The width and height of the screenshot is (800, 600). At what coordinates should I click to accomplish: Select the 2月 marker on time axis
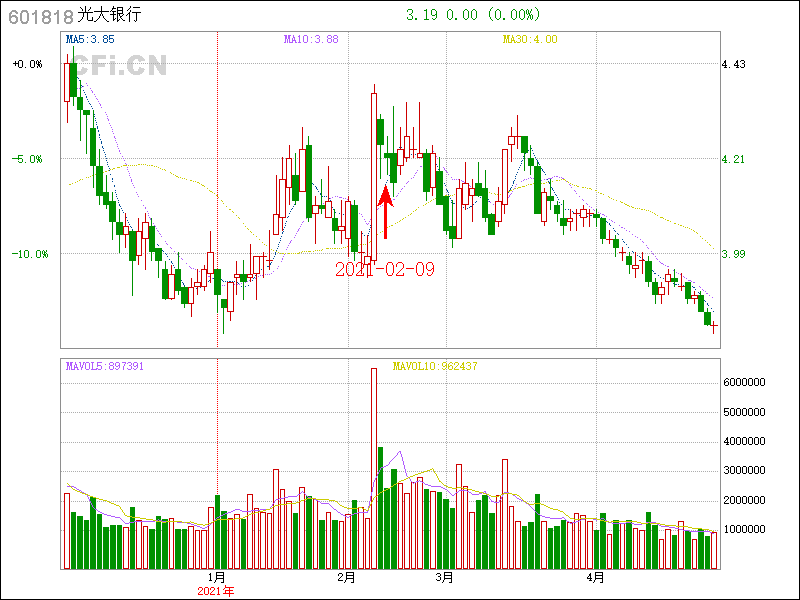tap(346, 578)
